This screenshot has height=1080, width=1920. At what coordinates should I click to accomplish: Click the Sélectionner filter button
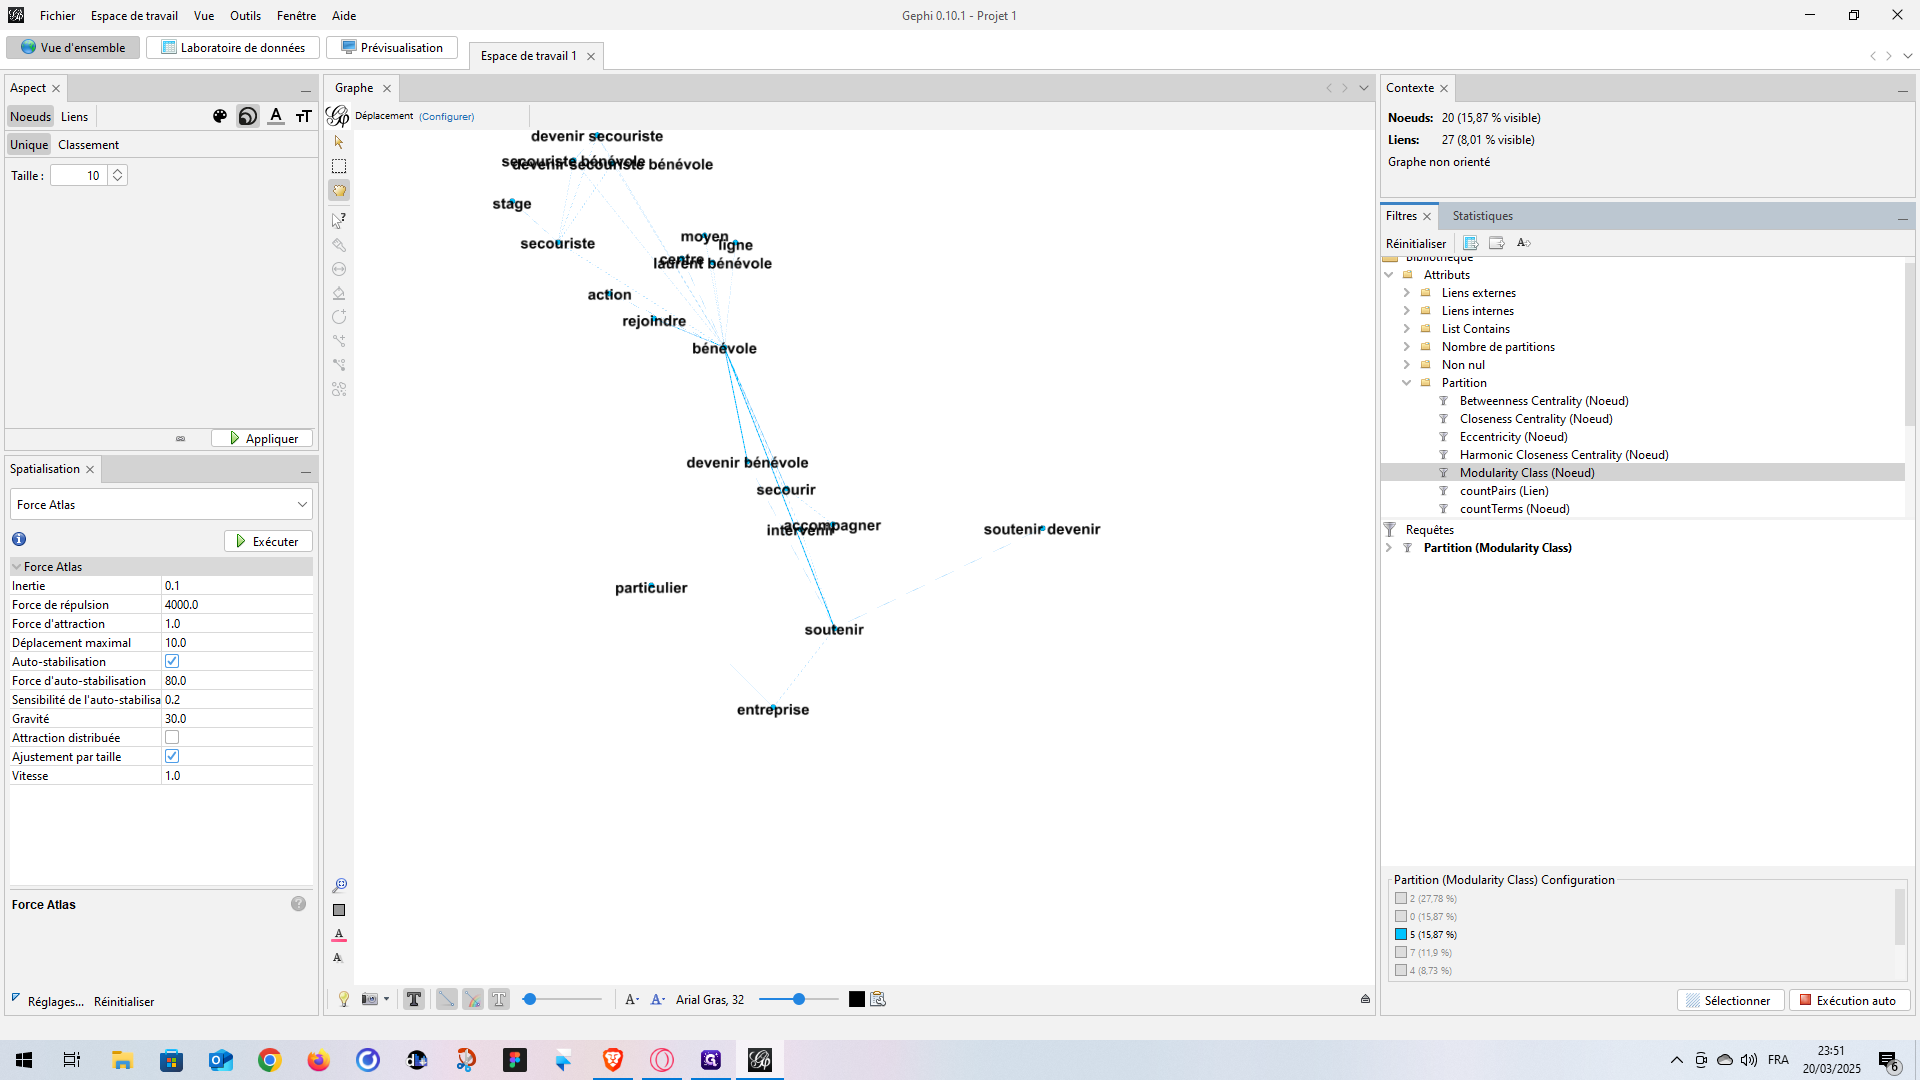click(x=1730, y=1000)
